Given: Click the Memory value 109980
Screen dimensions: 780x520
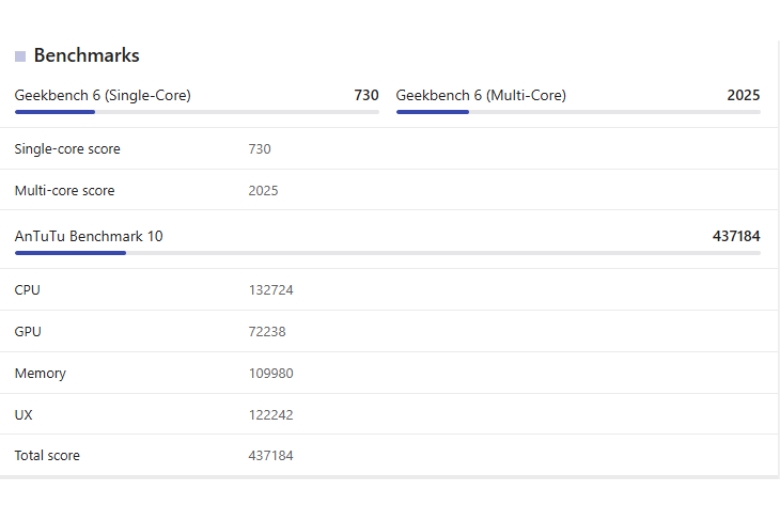Looking at the screenshot, I should click(271, 373).
